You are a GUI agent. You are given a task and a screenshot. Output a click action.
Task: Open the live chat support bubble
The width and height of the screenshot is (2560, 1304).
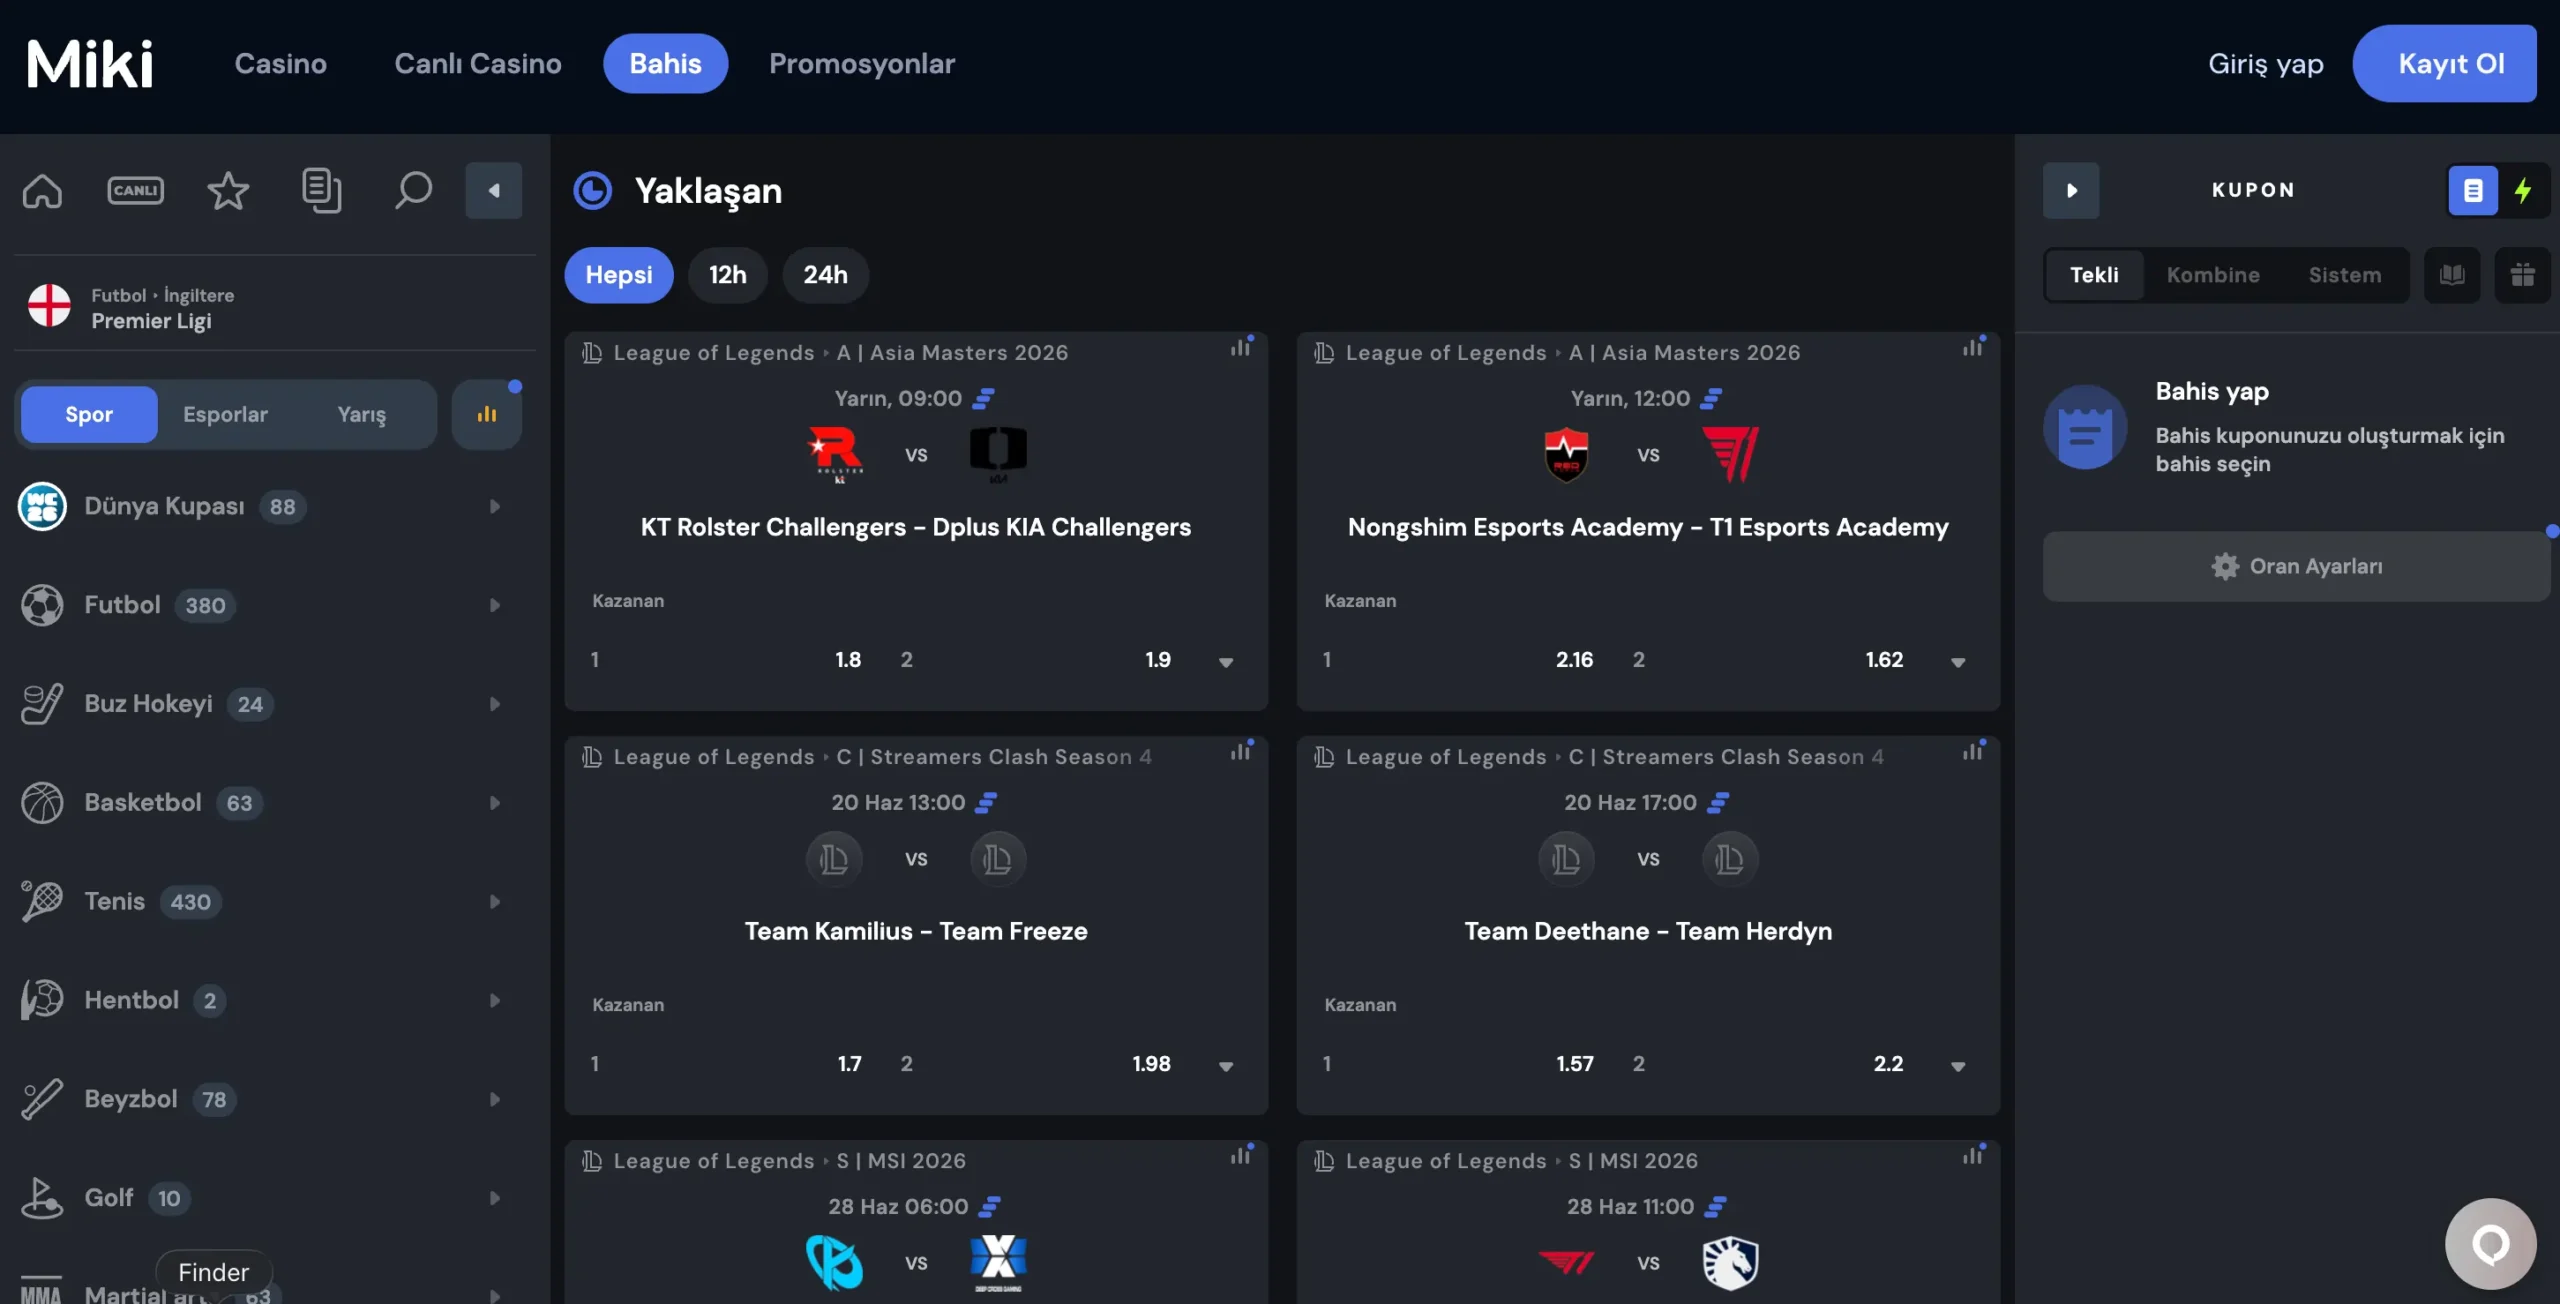[2490, 1244]
